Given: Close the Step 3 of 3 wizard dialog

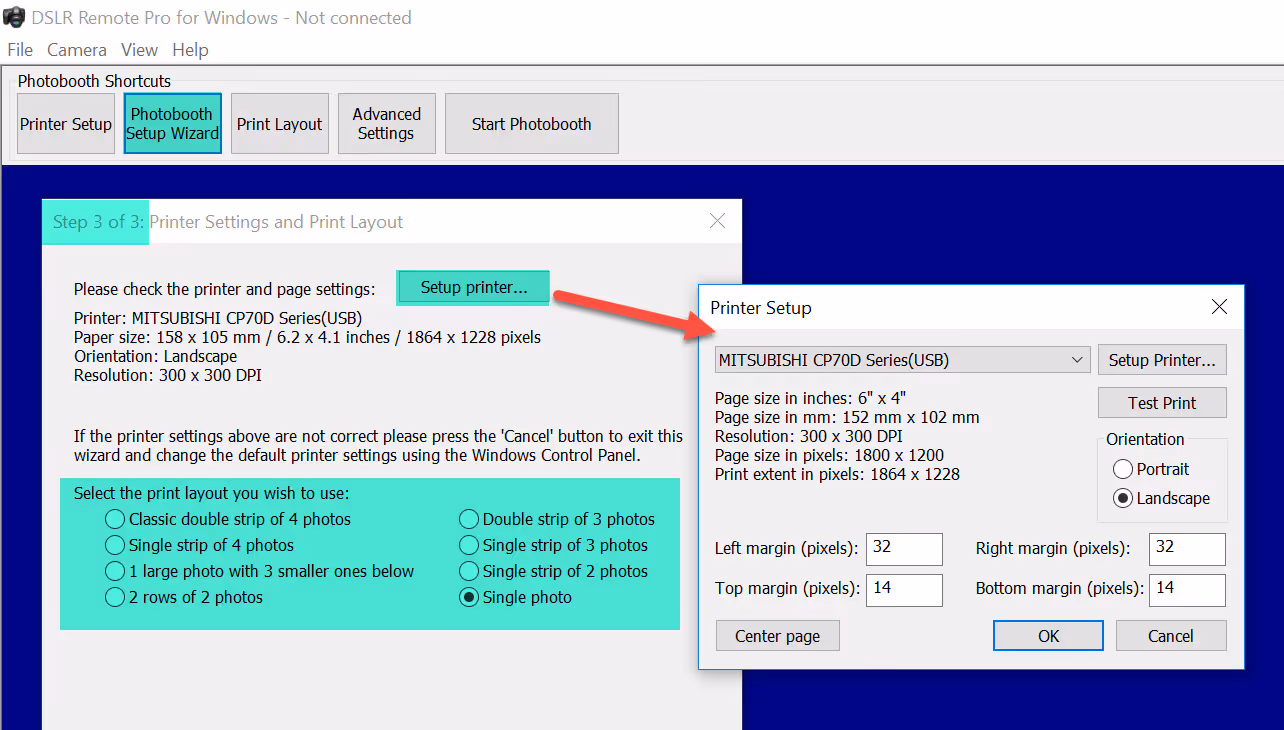Looking at the screenshot, I should click(x=717, y=221).
